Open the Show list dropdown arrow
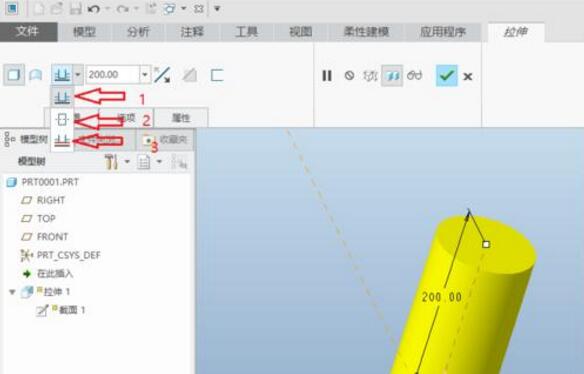 pyautogui.click(x=159, y=162)
